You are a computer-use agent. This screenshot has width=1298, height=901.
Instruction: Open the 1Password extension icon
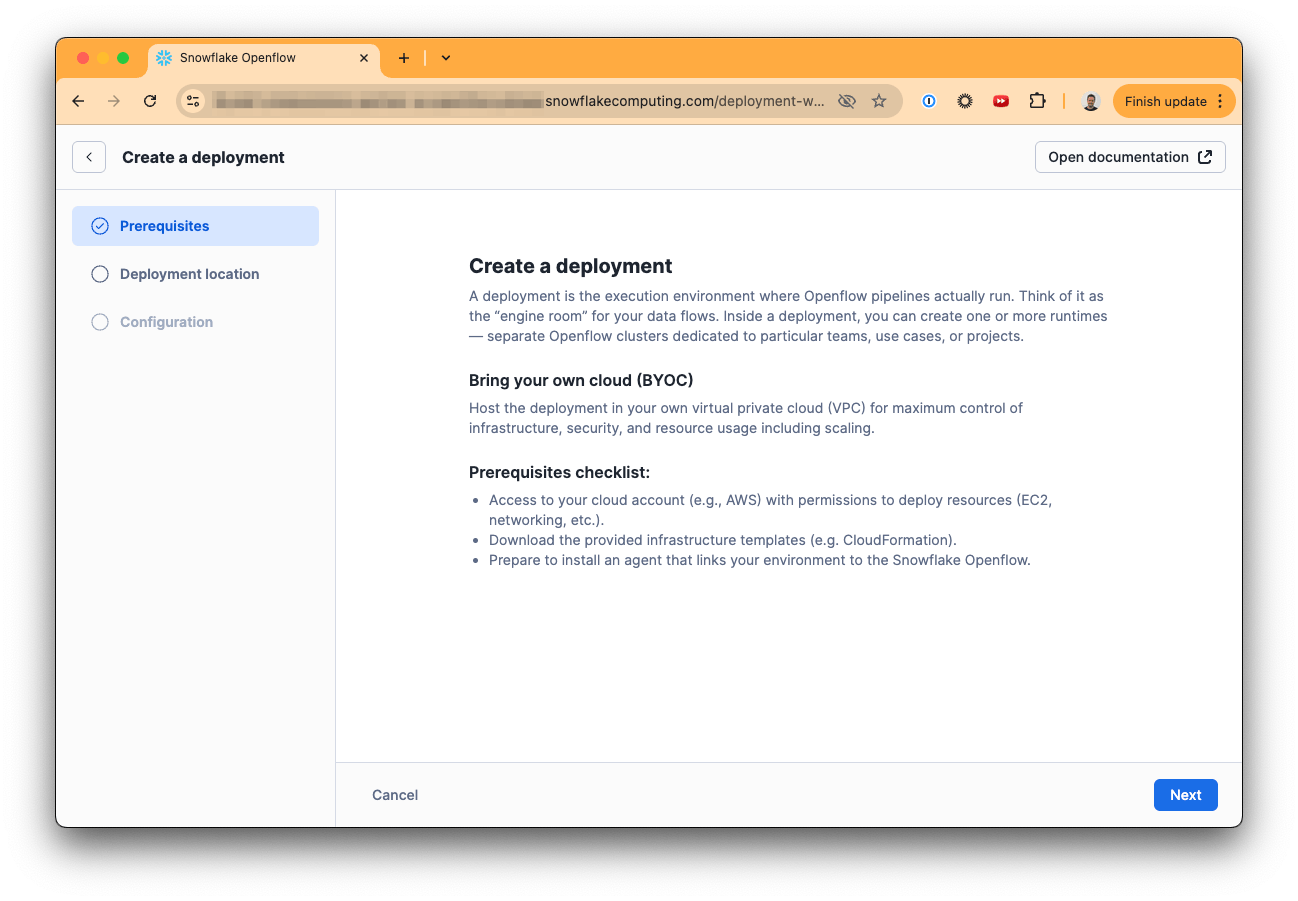point(929,101)
